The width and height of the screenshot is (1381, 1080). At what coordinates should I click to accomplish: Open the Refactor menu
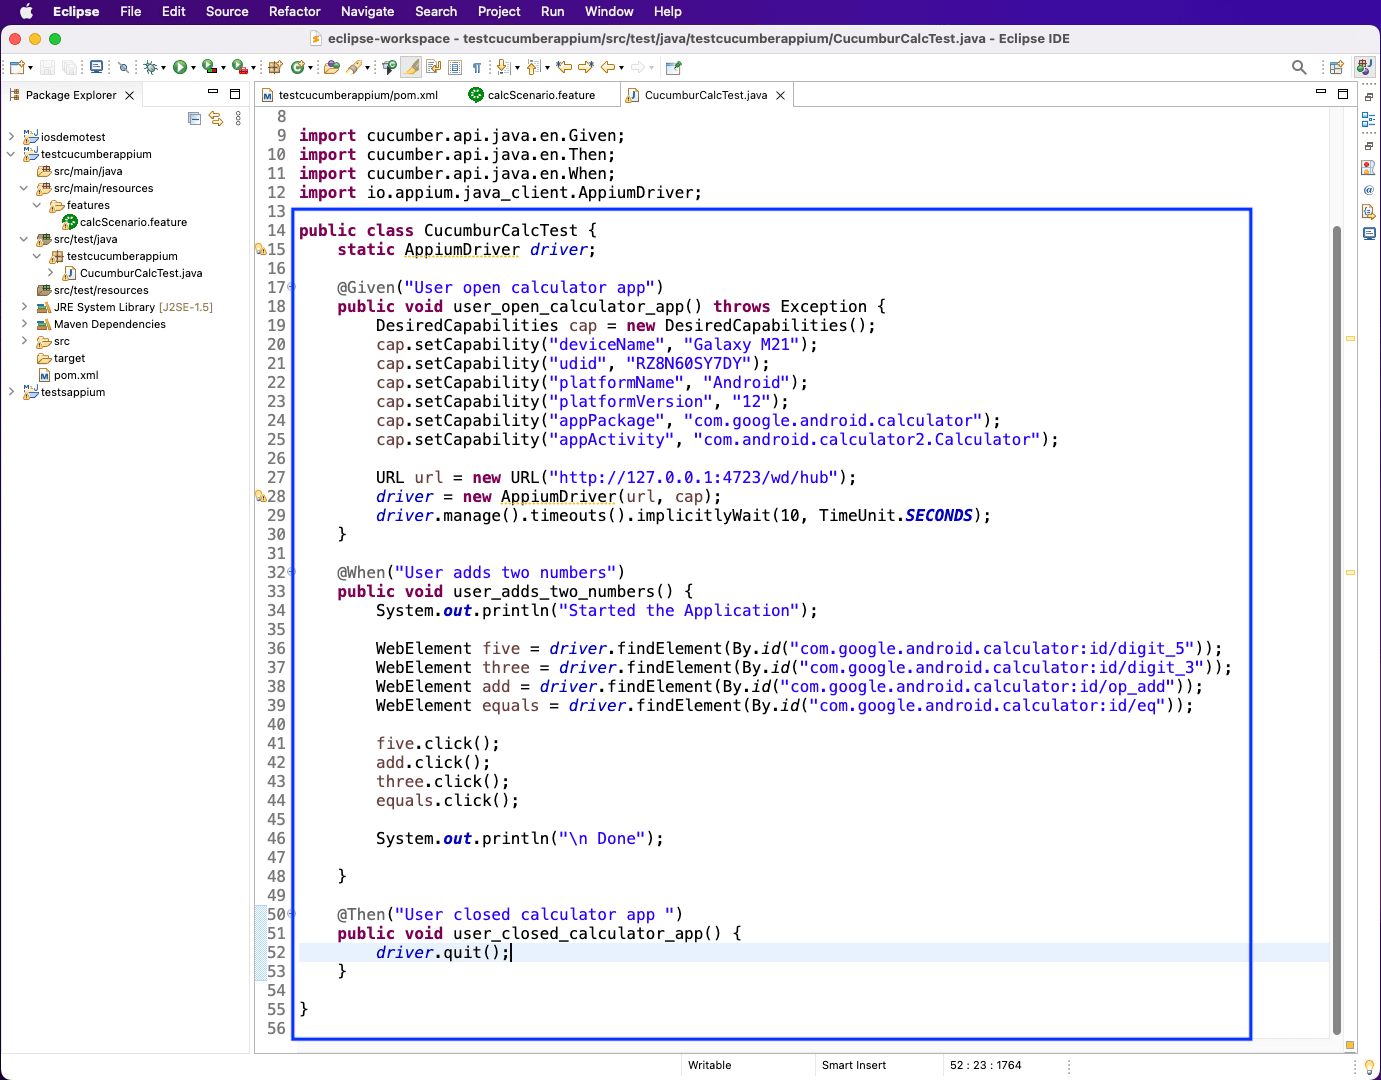pos(294,12)
